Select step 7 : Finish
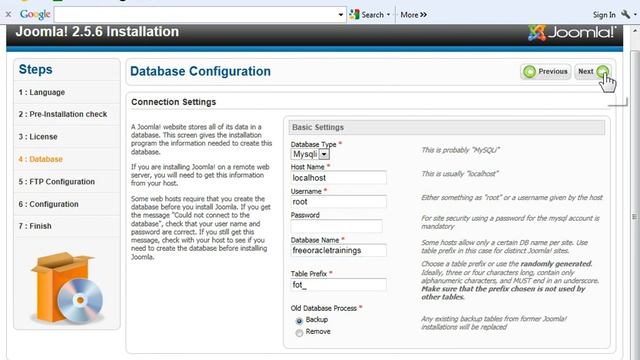Image resolution: width=640 pixels, height=360 pixels. pos(35,226)
